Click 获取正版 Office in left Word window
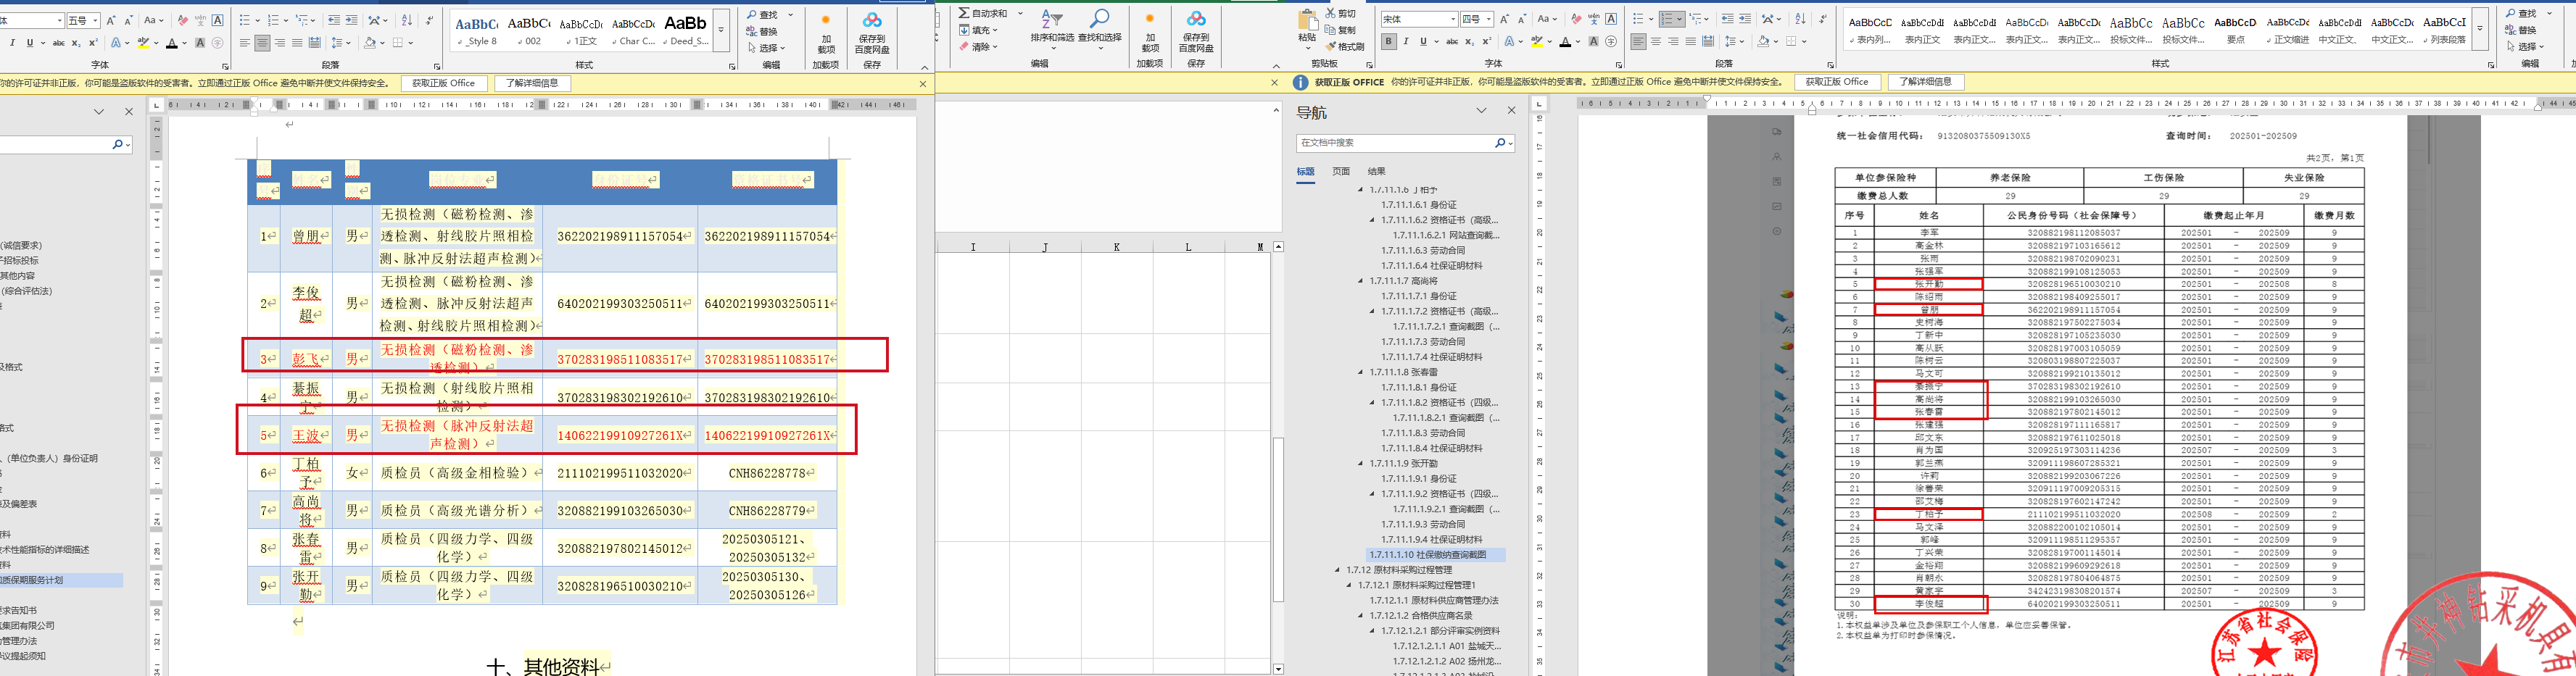2576x676 pixels. [443, 83]
